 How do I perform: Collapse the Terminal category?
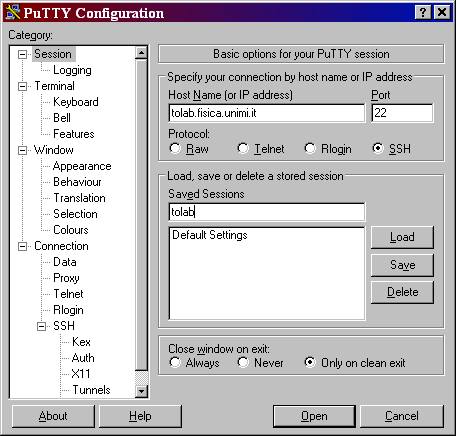click(22, 86)
